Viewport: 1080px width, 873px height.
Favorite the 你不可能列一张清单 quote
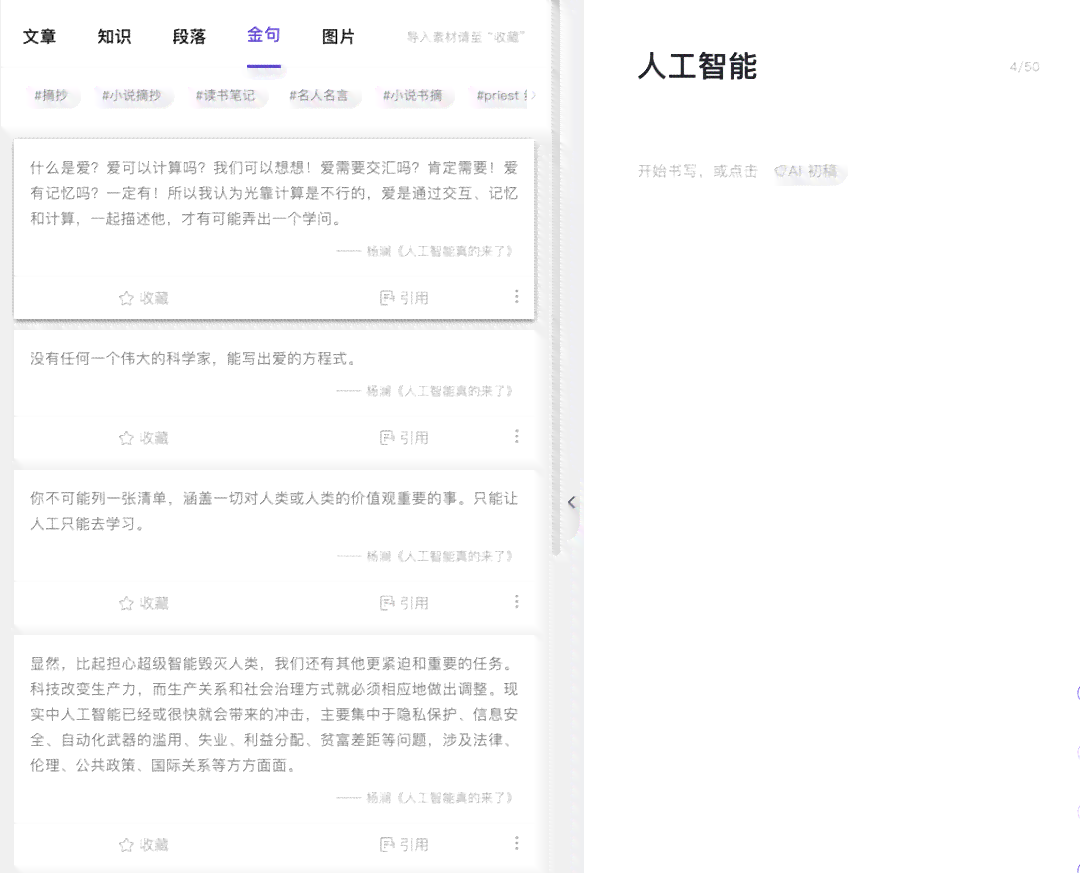[x=144, y=603]
